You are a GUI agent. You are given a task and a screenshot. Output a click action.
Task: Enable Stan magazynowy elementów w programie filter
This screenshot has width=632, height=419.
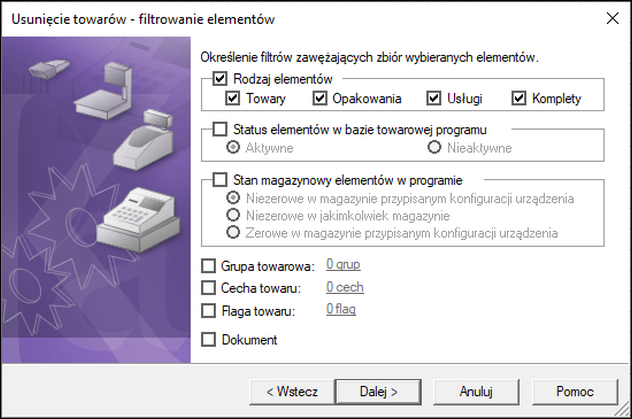221,180
